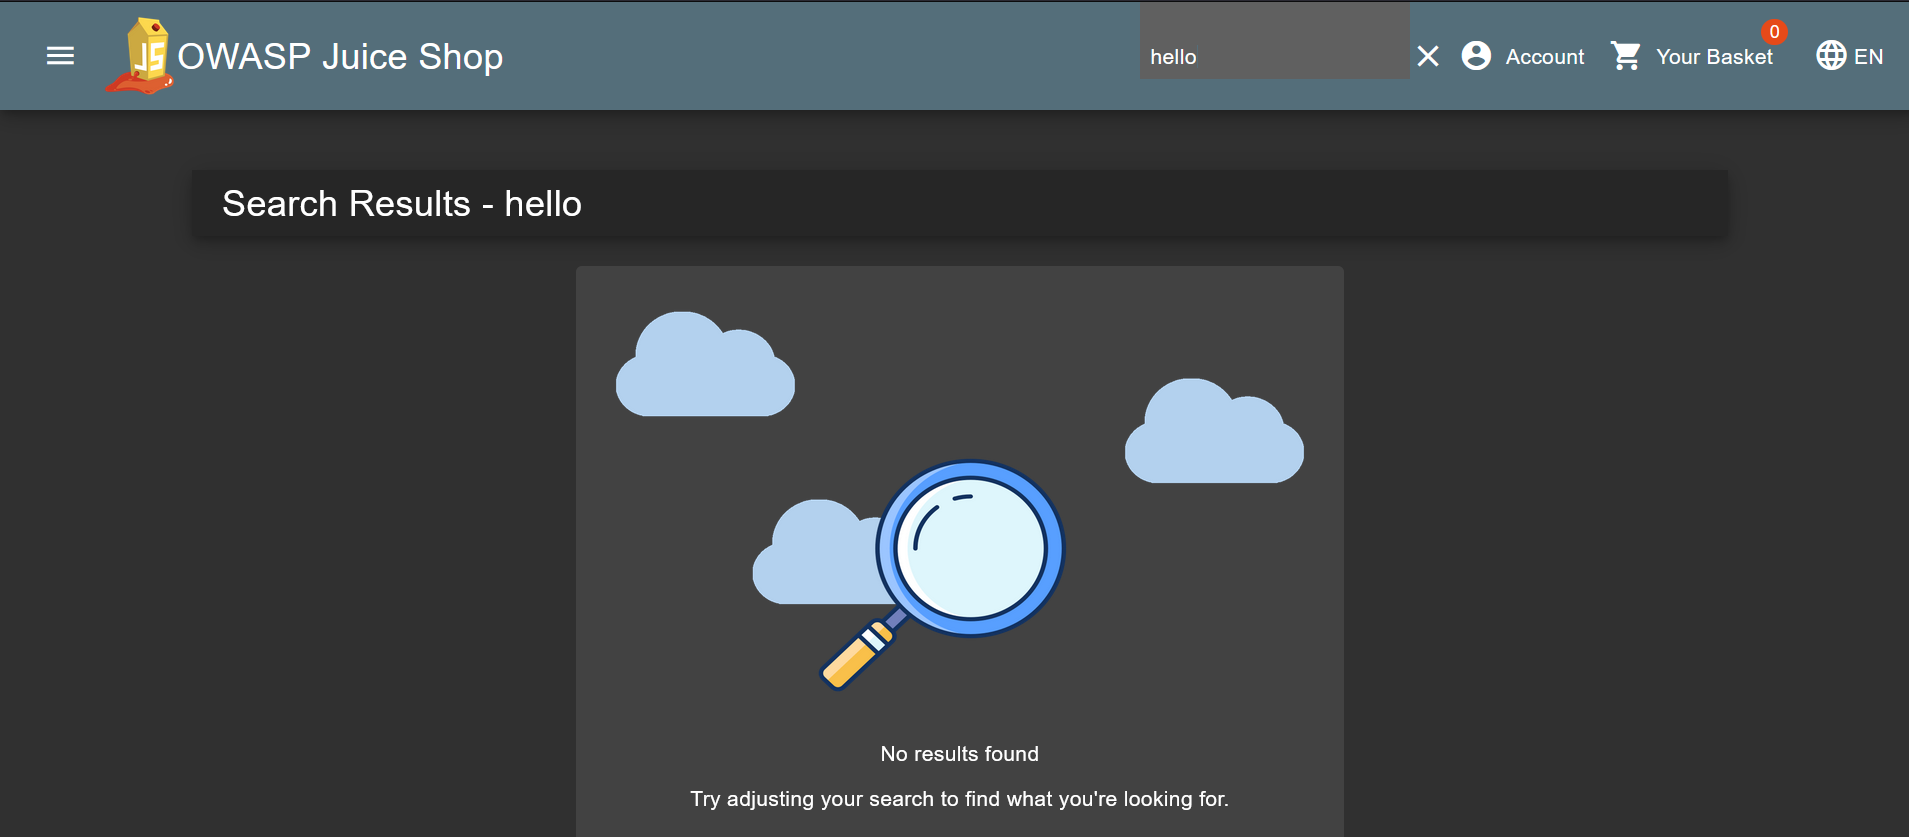The height and width of the screenshot is (837, 1909).
Task: Click the Try adjusting your search text
Action: 959,799
